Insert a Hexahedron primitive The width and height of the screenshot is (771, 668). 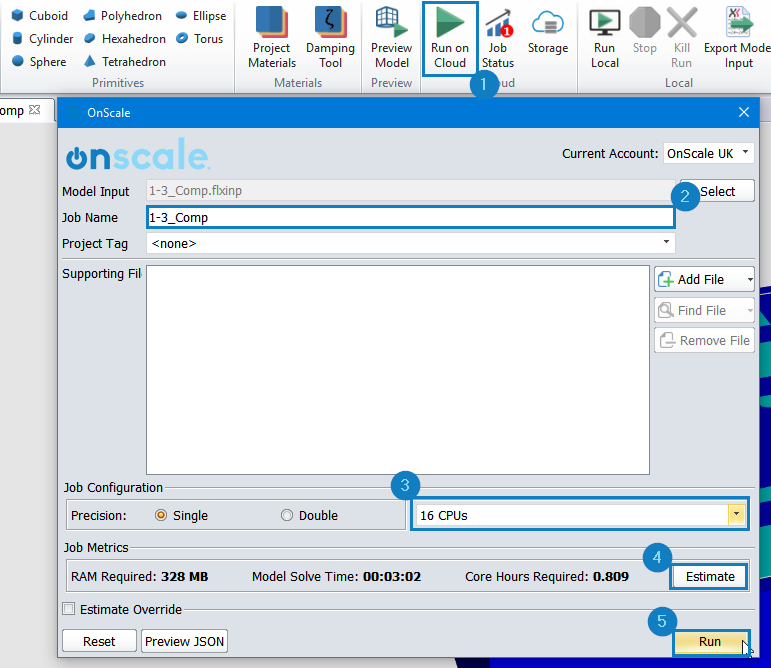124,38
